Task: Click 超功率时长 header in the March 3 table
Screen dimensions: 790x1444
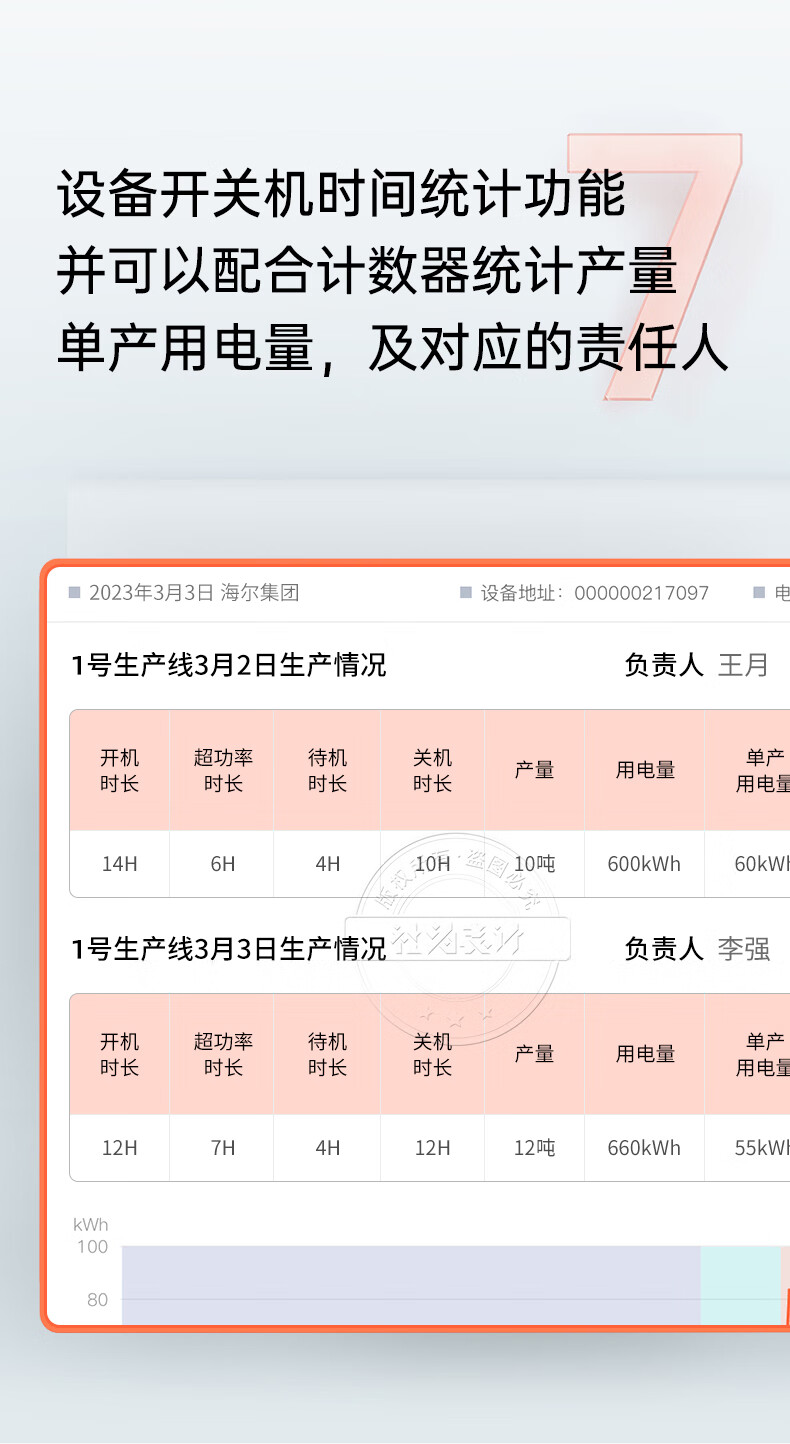Action: (223, 1054)
